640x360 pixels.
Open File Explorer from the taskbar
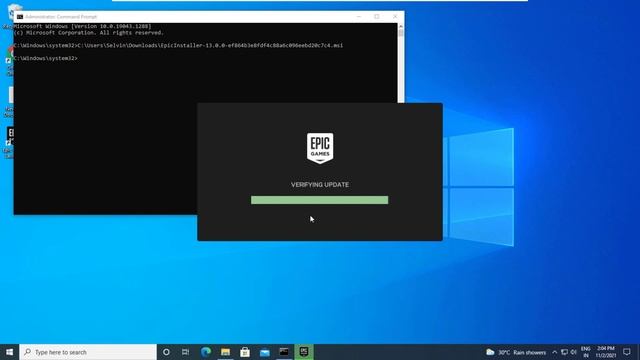point(225,352)
